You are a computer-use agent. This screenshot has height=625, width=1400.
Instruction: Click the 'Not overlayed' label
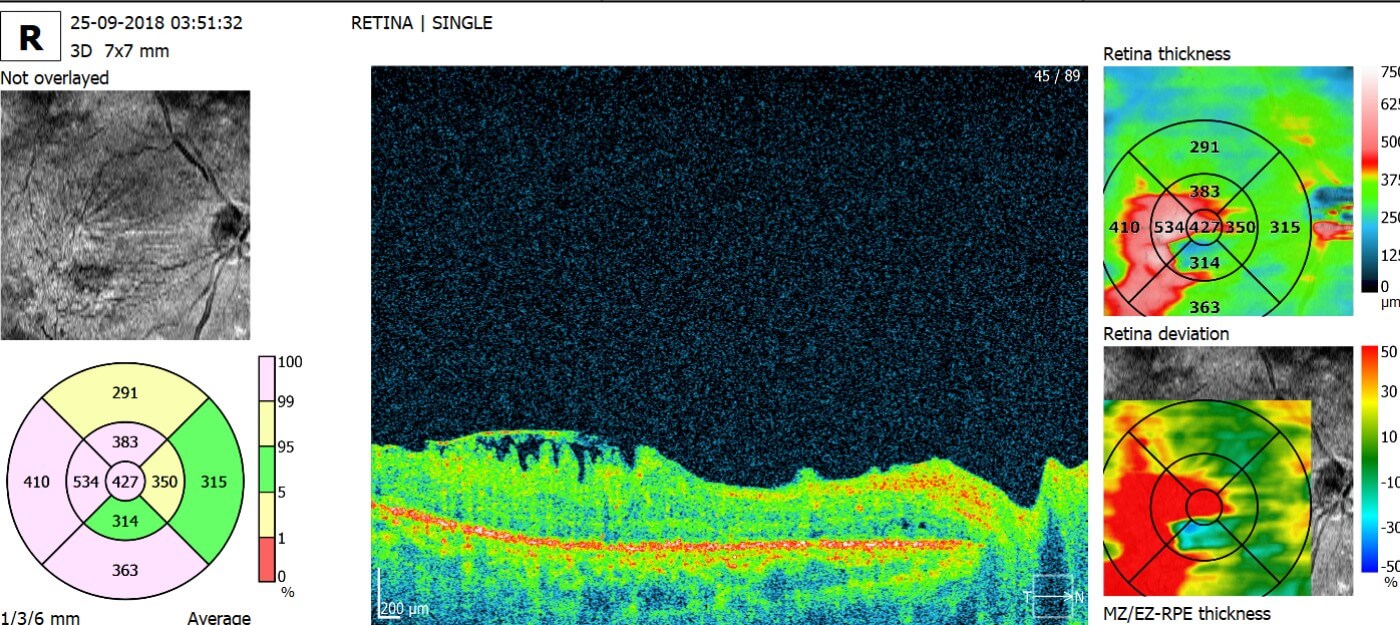pyautogui.click(x=55, y=78)
